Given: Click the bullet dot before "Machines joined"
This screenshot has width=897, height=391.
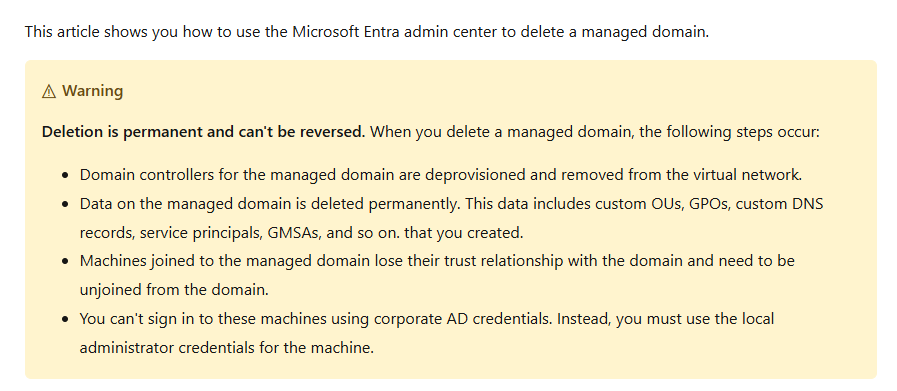Looking at the screenshot, I should 66,261.
